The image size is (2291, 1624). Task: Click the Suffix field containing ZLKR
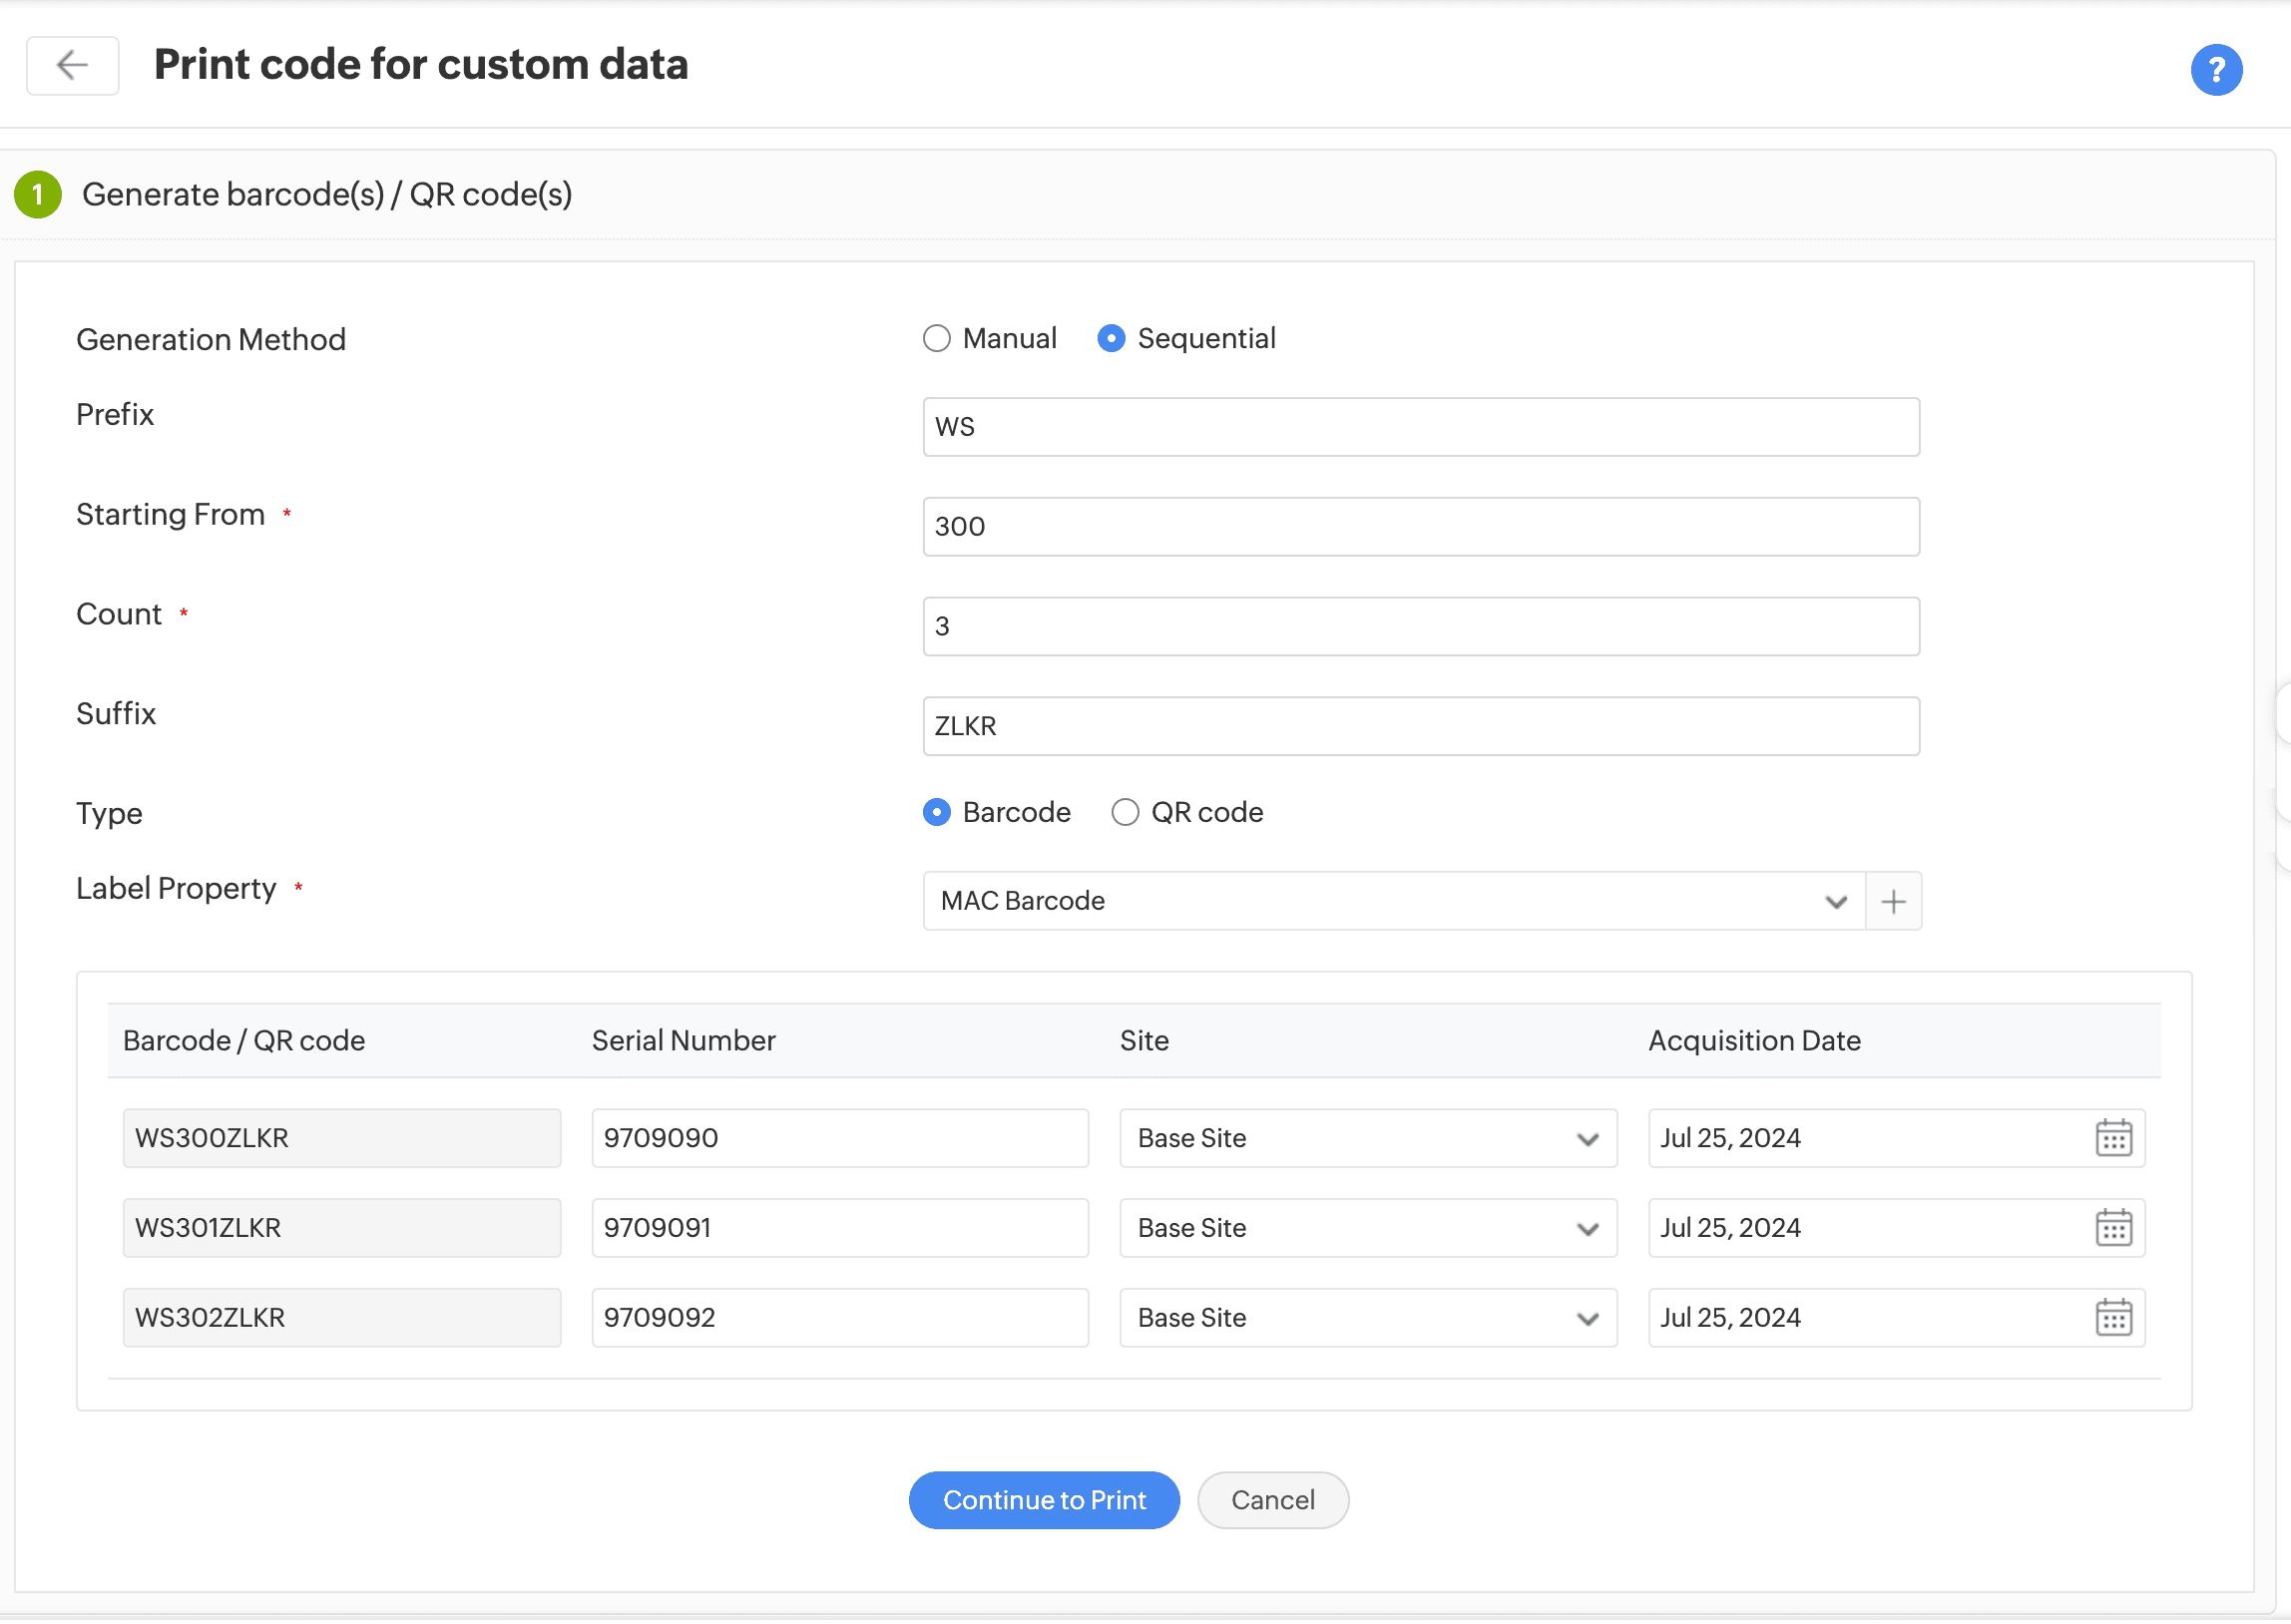pyautogui.click(x=1420, y=726)
